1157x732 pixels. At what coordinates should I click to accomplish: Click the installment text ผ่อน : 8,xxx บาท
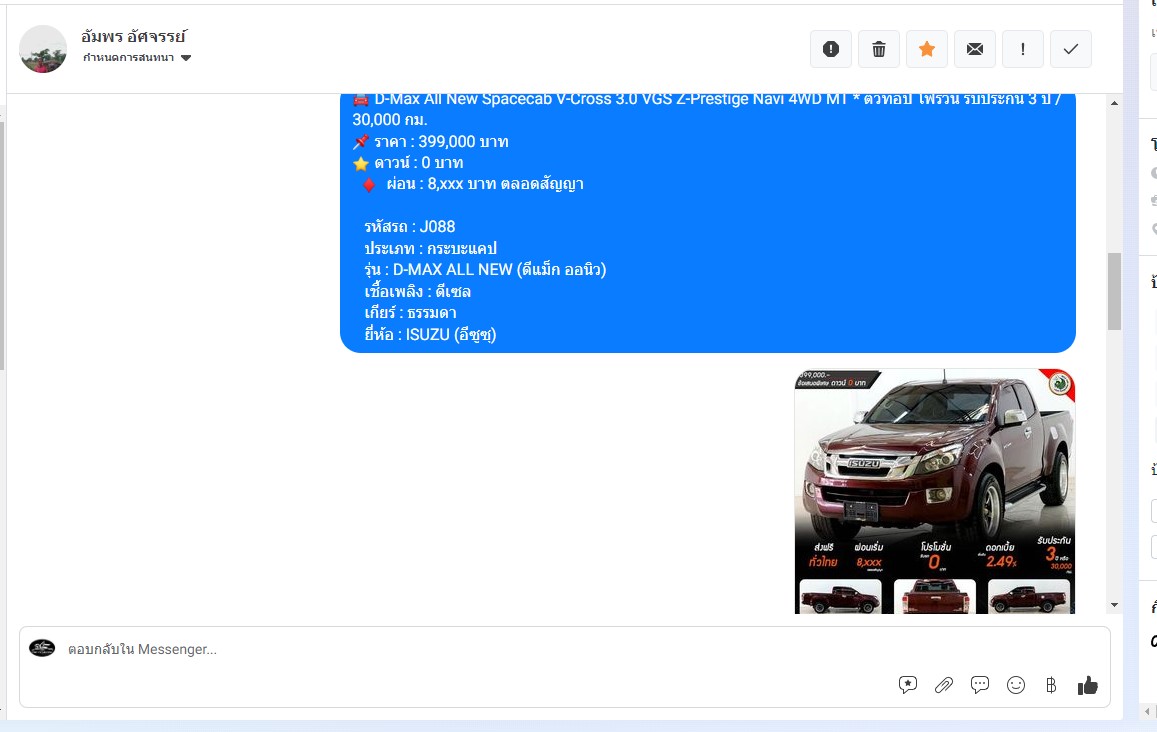pyautogui.click(x=441, y=184)
